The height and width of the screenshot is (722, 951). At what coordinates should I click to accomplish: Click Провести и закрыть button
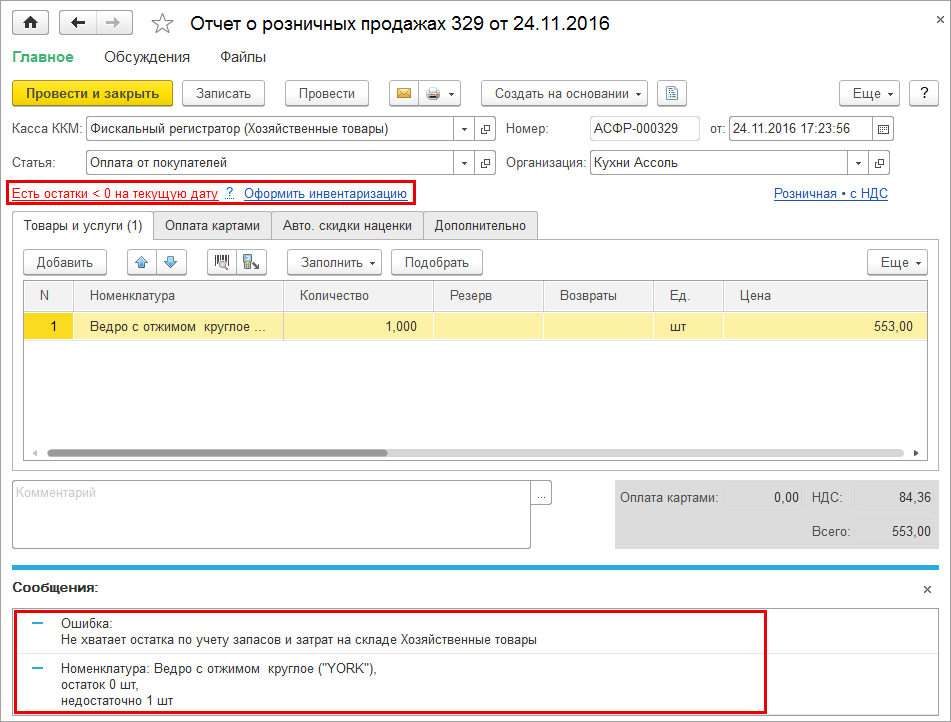pos(92,93)
